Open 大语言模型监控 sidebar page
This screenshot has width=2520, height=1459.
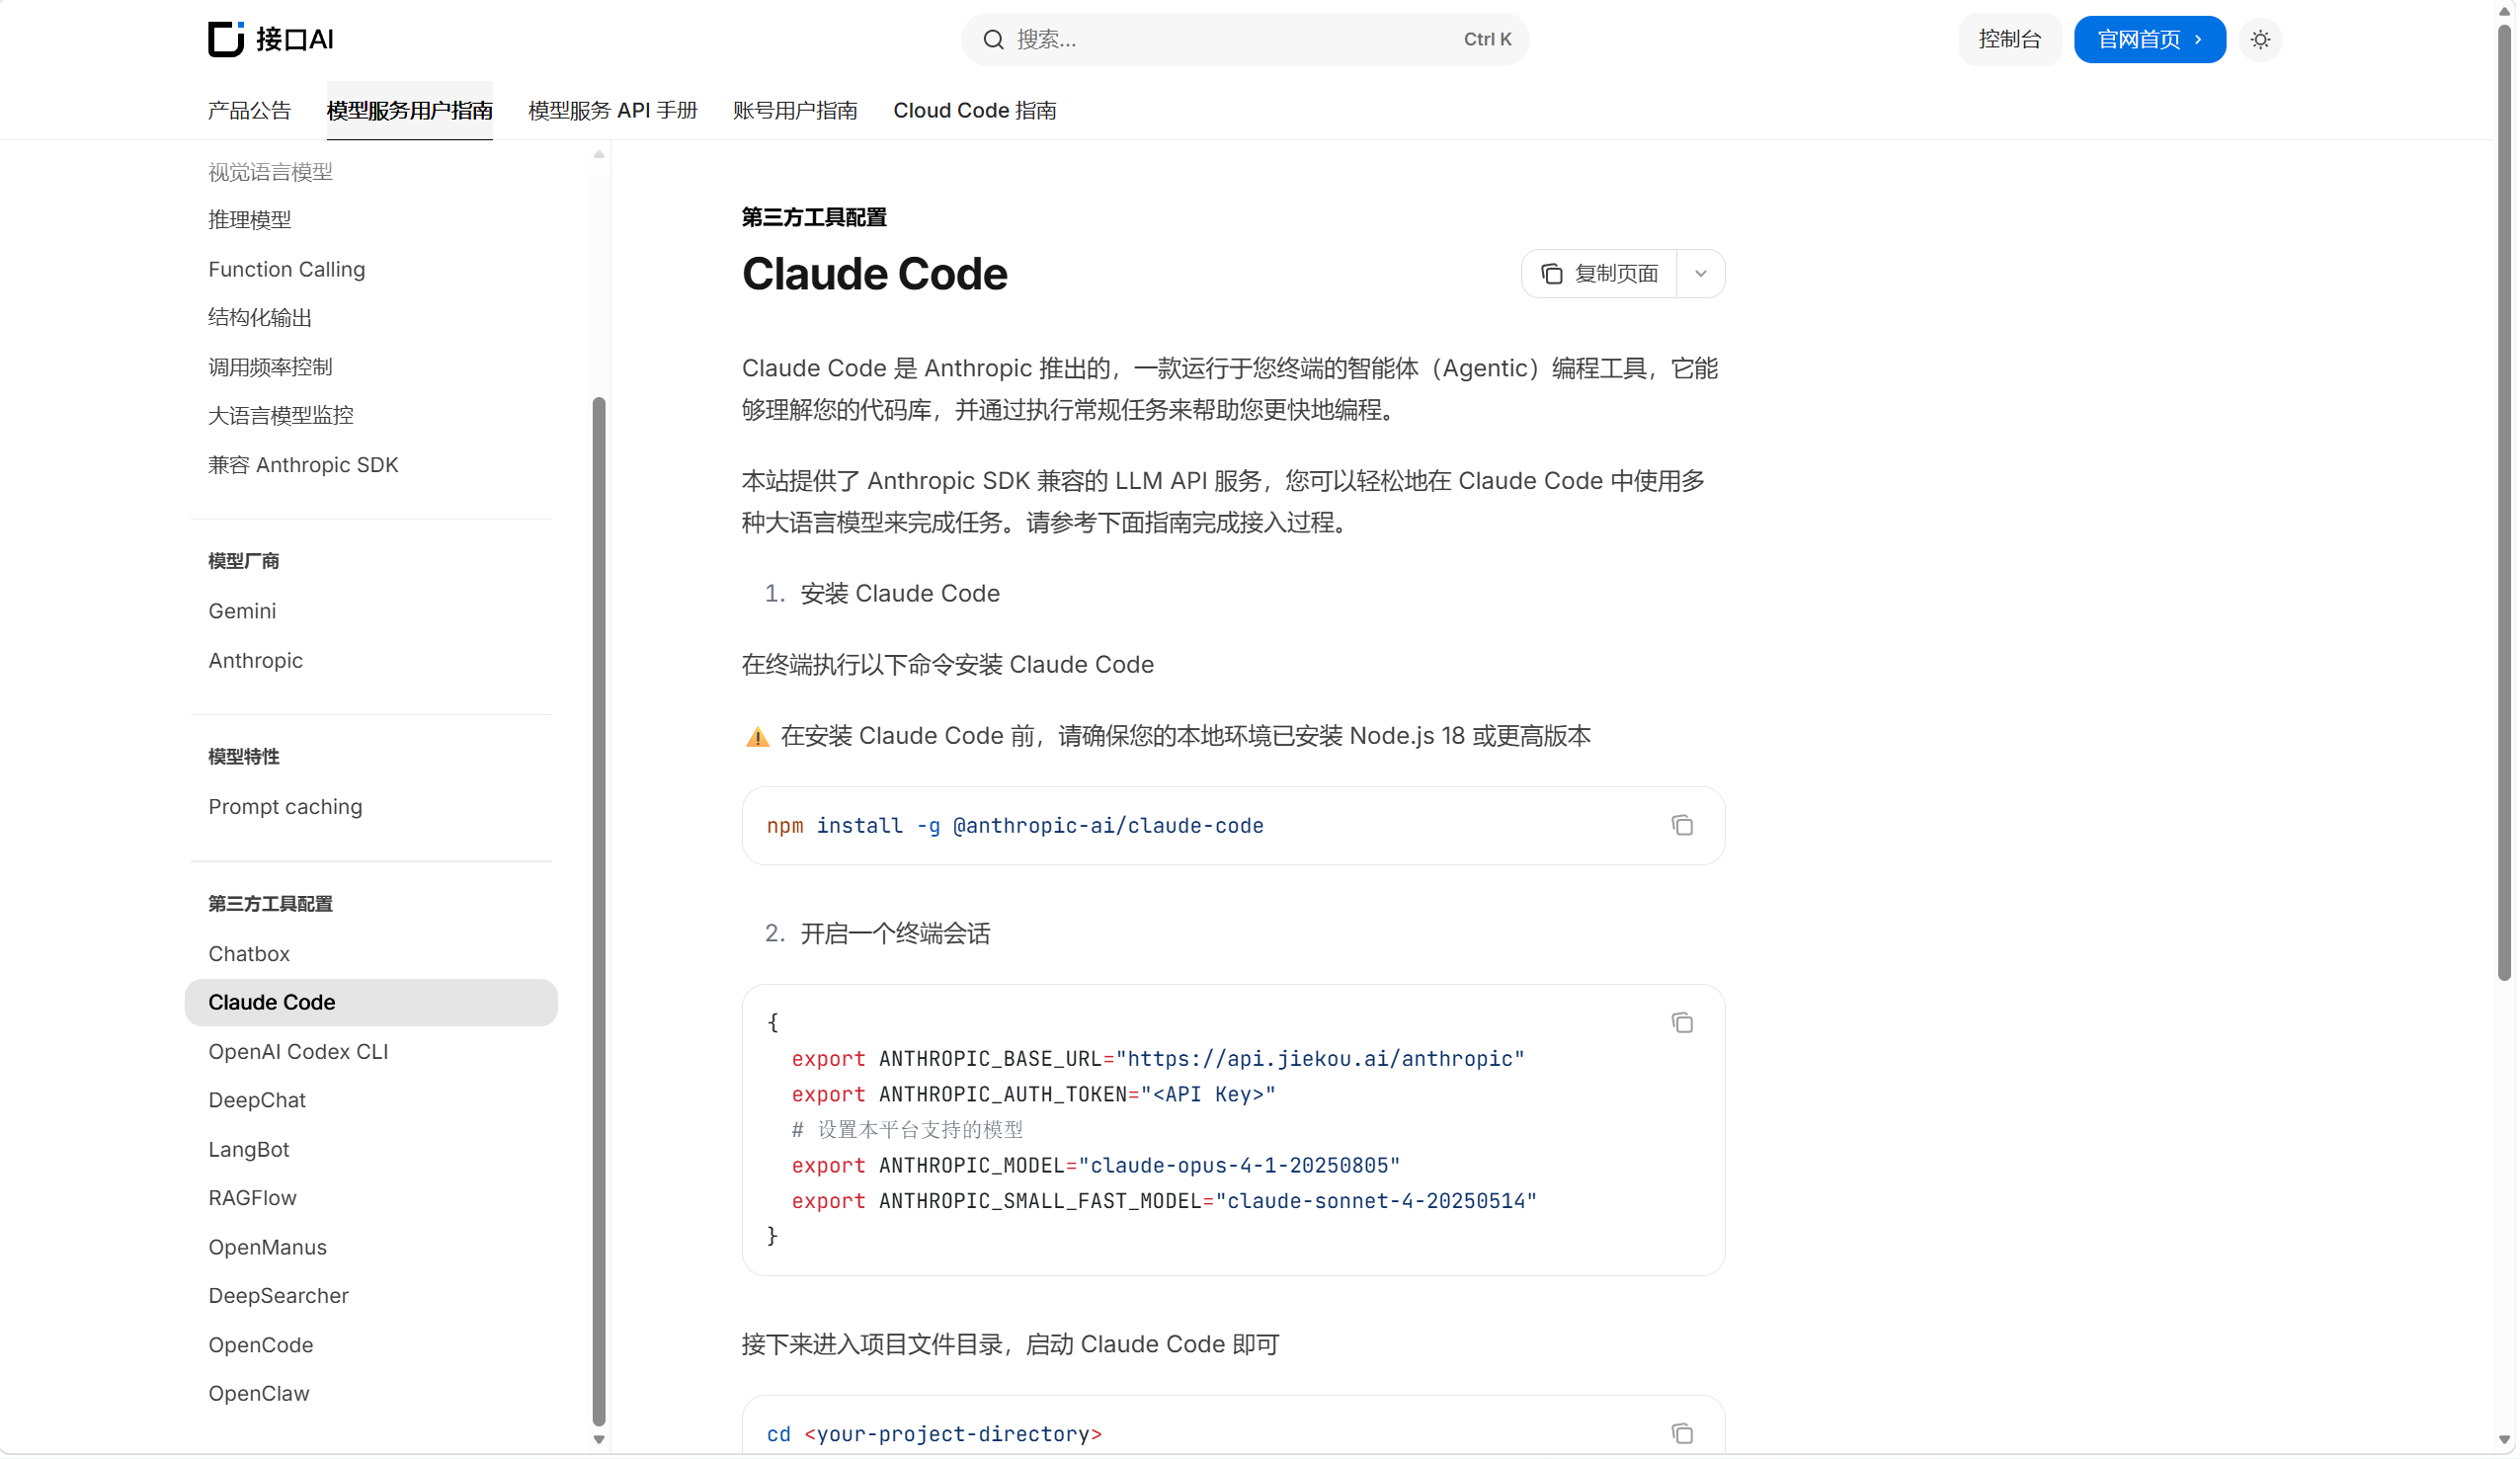point(281,416)
